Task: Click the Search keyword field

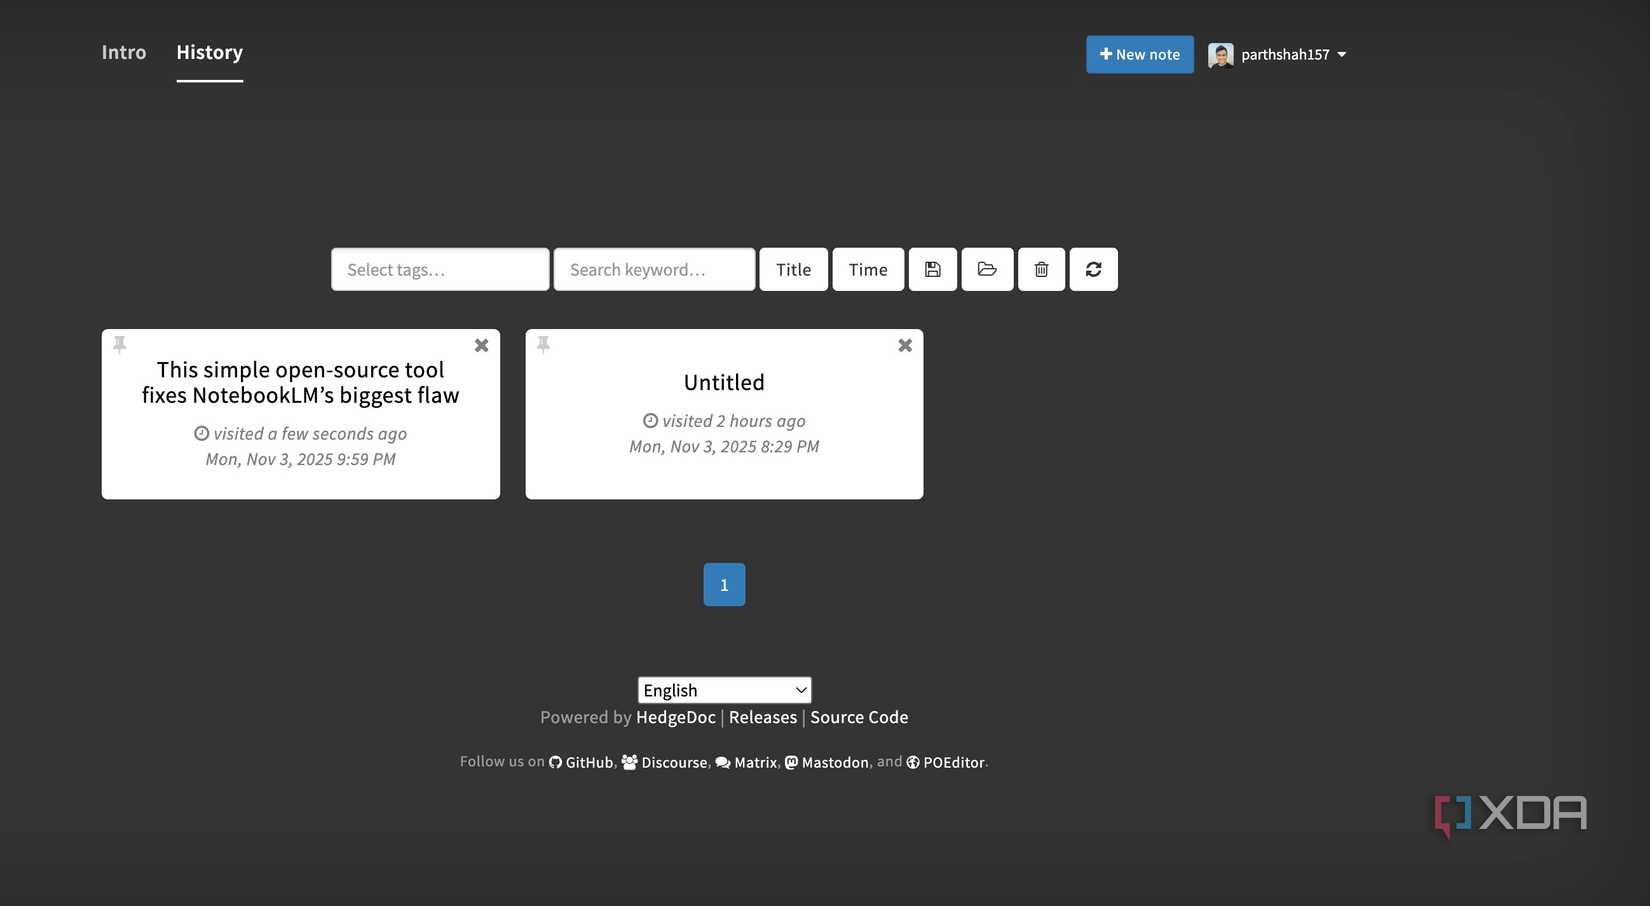Action: (x=653, y=269)
